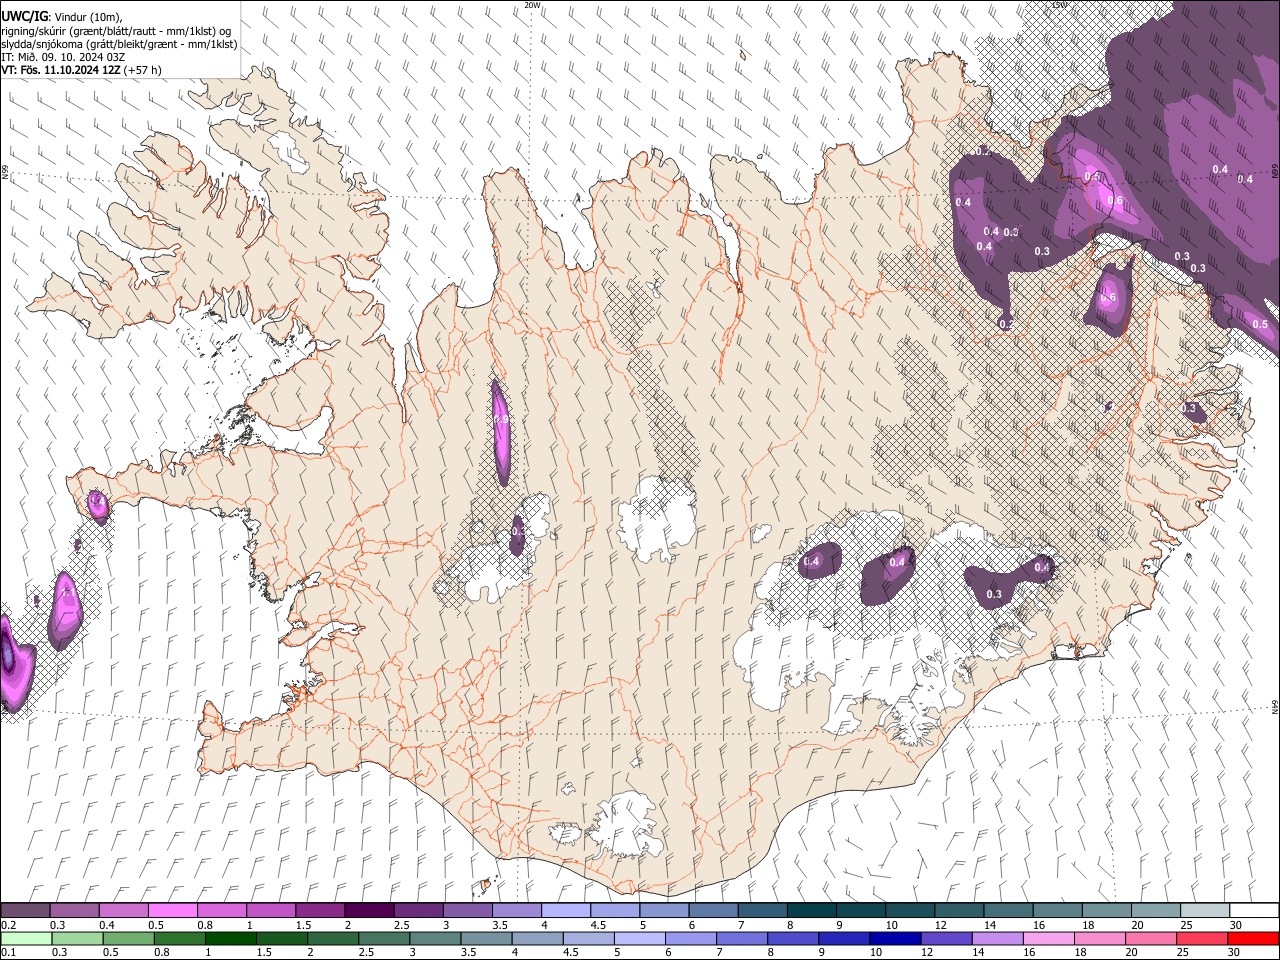
Task: Click the top-row legend swatch starting at 12
Action: (x=958, y=911)
